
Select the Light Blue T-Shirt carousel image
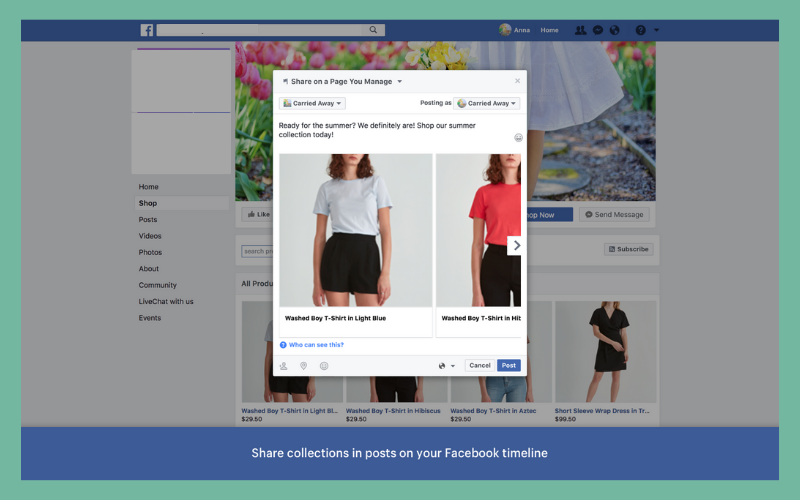356,230
